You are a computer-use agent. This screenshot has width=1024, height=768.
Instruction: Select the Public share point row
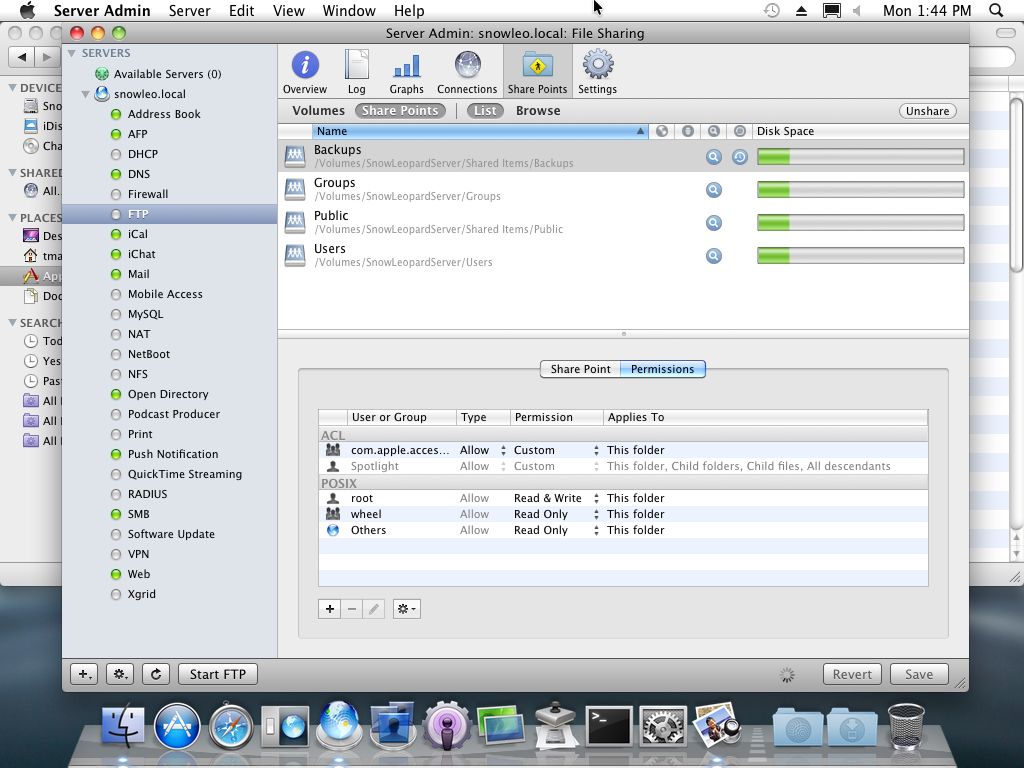(623, 222)
